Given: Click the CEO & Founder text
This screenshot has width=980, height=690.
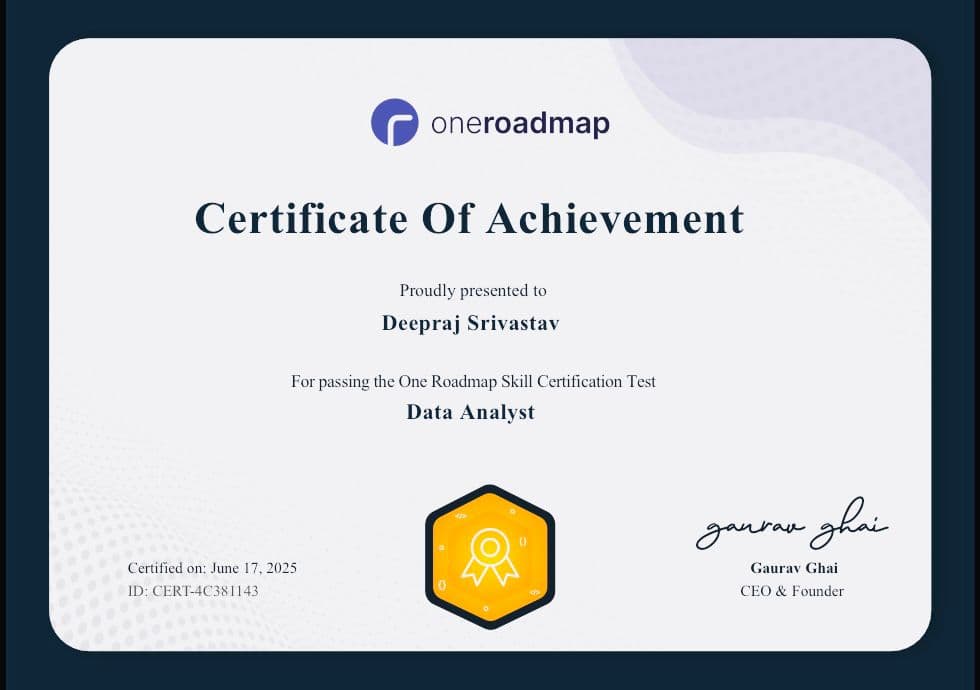Looking at the screenshot, I should click(792, 591).
